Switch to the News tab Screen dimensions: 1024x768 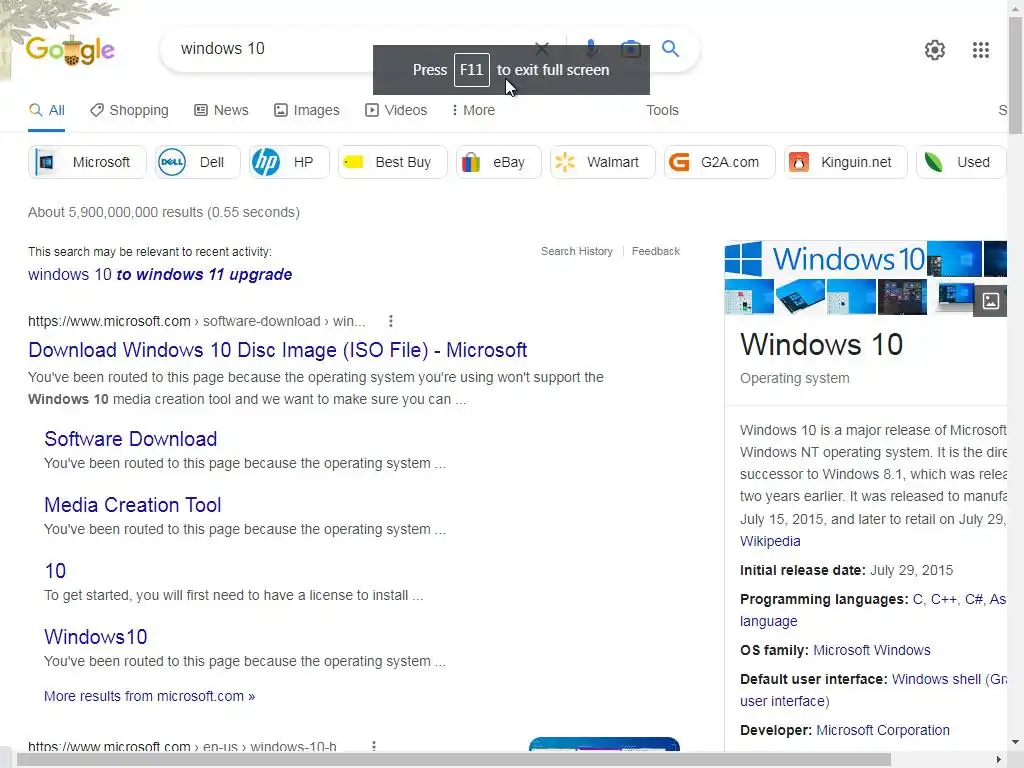coord(221,110)
